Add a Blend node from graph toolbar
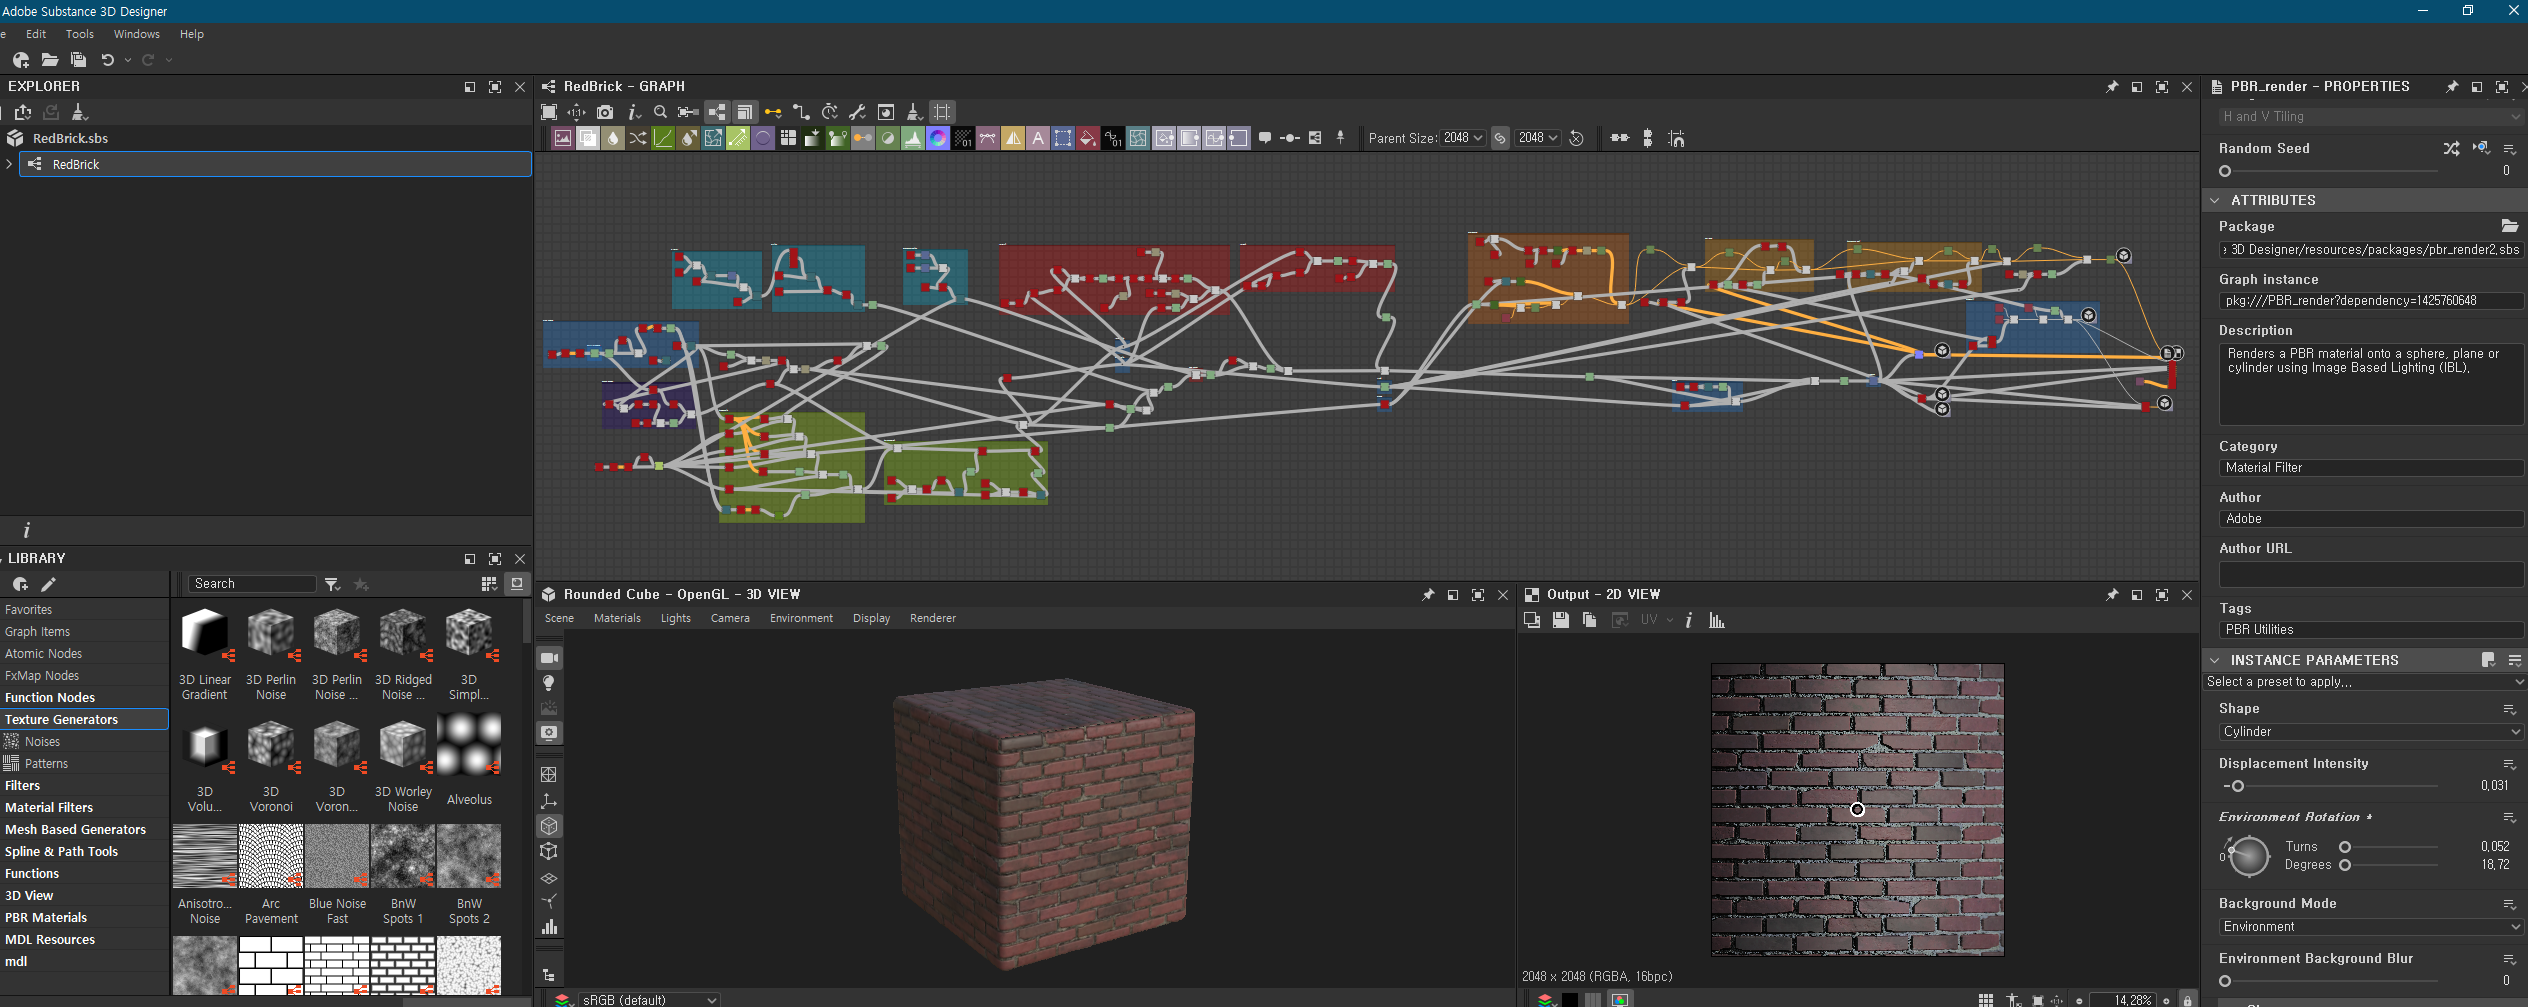 click(x=588, y=138)
